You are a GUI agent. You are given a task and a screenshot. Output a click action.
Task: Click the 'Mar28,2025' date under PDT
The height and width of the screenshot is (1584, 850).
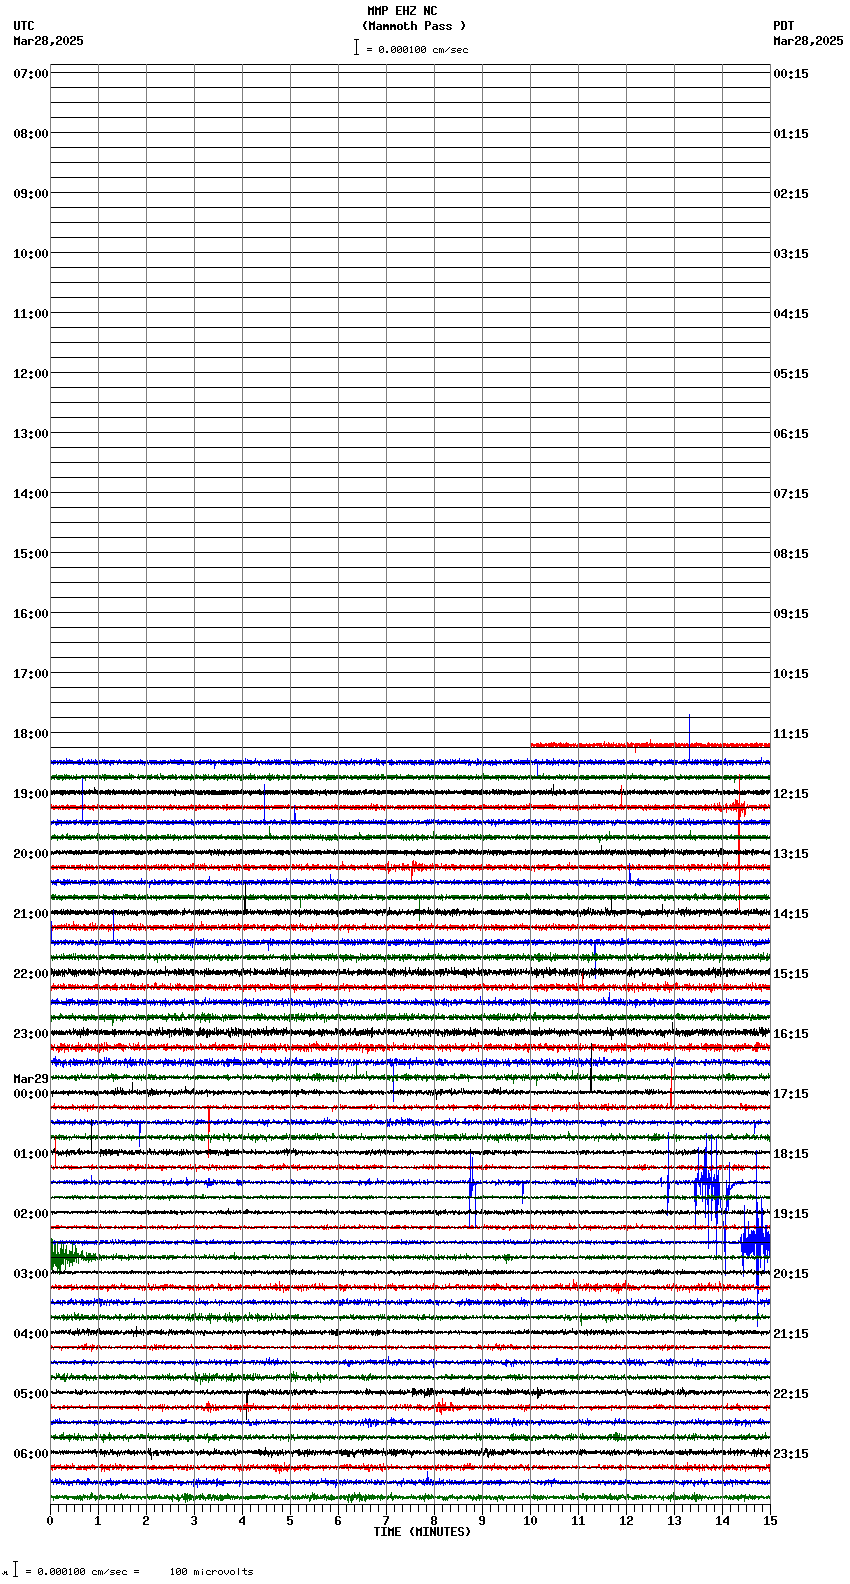click(808, 41)
